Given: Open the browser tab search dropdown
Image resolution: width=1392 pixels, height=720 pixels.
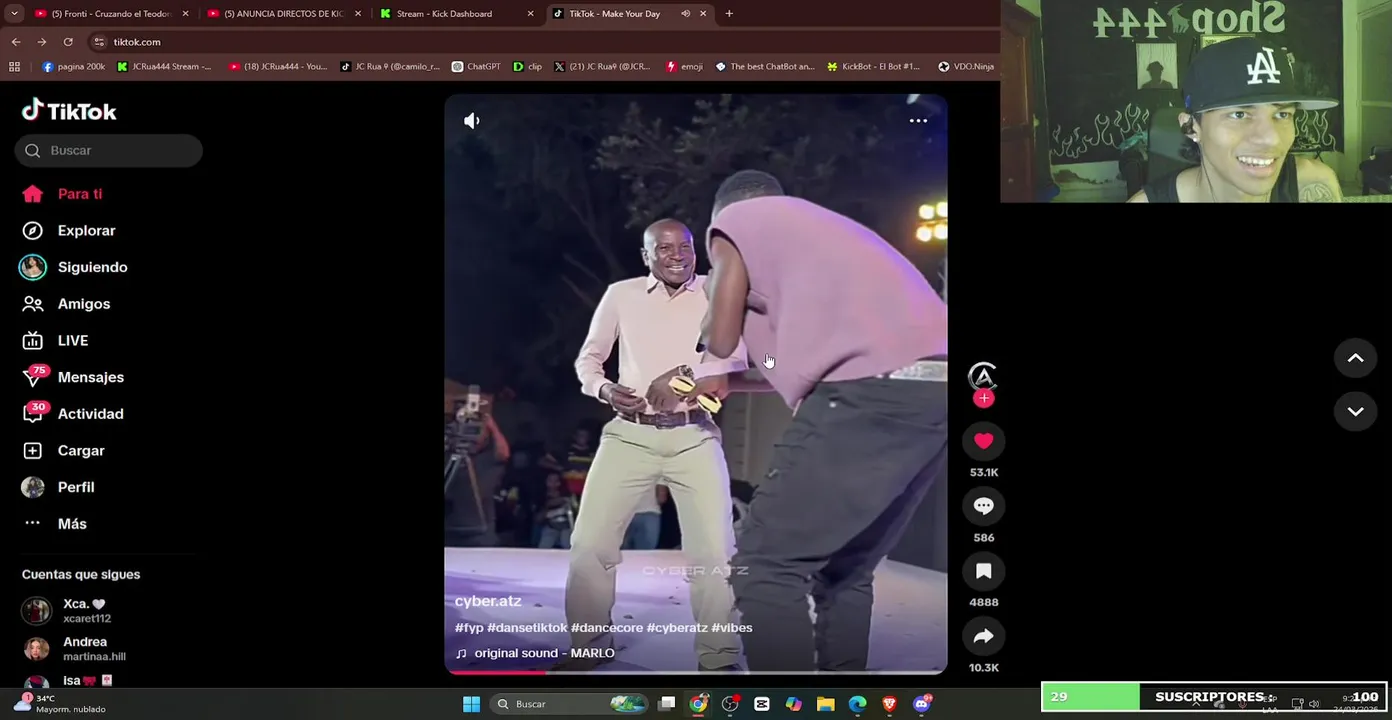Looking at the screenshot, I should point(13,14).
